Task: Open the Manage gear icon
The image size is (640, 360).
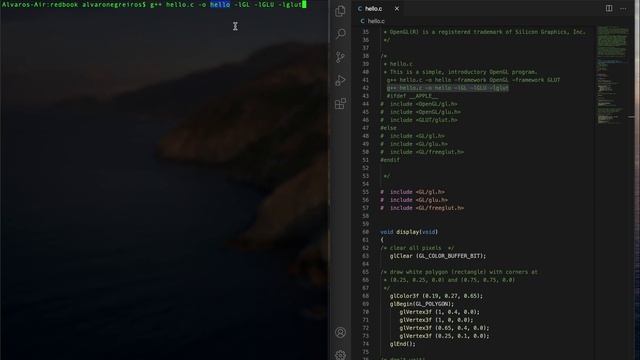Action: (340, 355)
